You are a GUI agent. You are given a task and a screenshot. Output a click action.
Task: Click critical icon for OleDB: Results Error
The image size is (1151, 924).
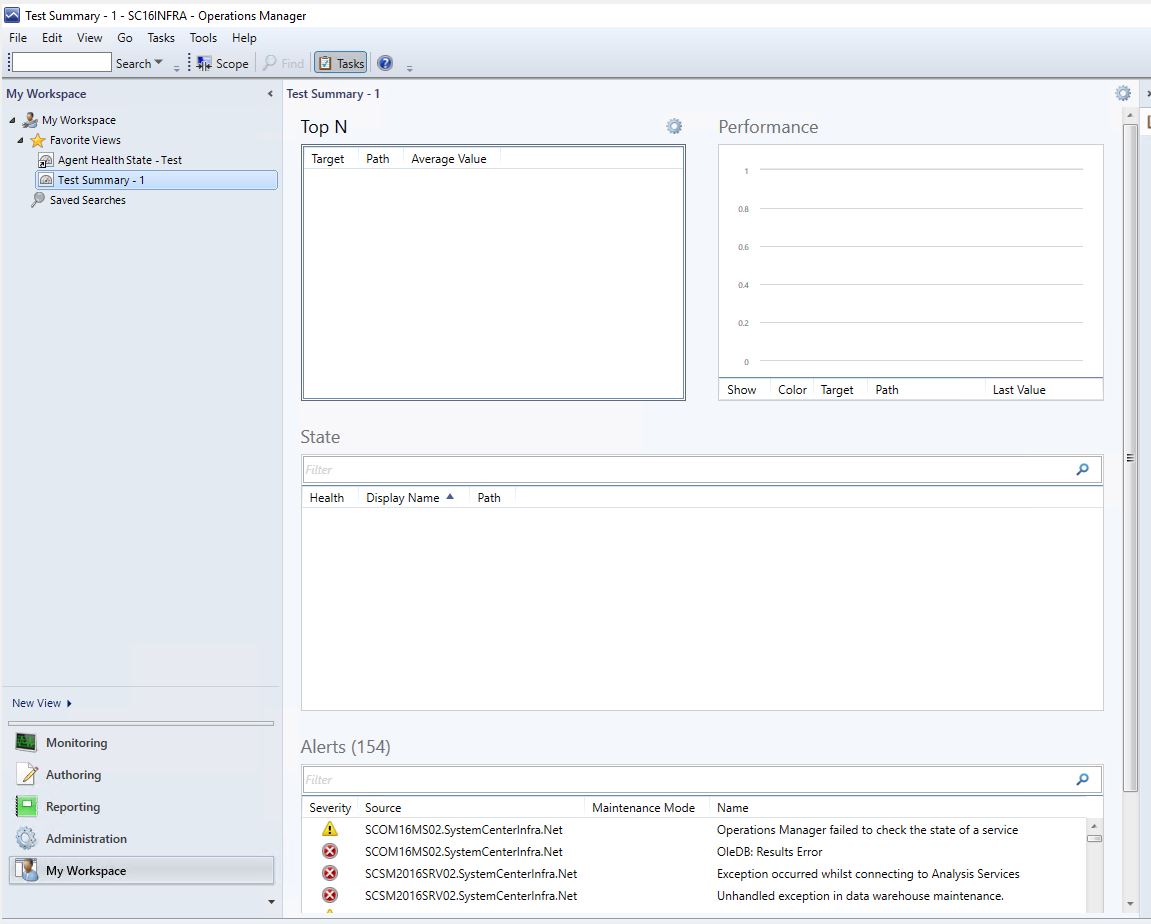point(330,851)
